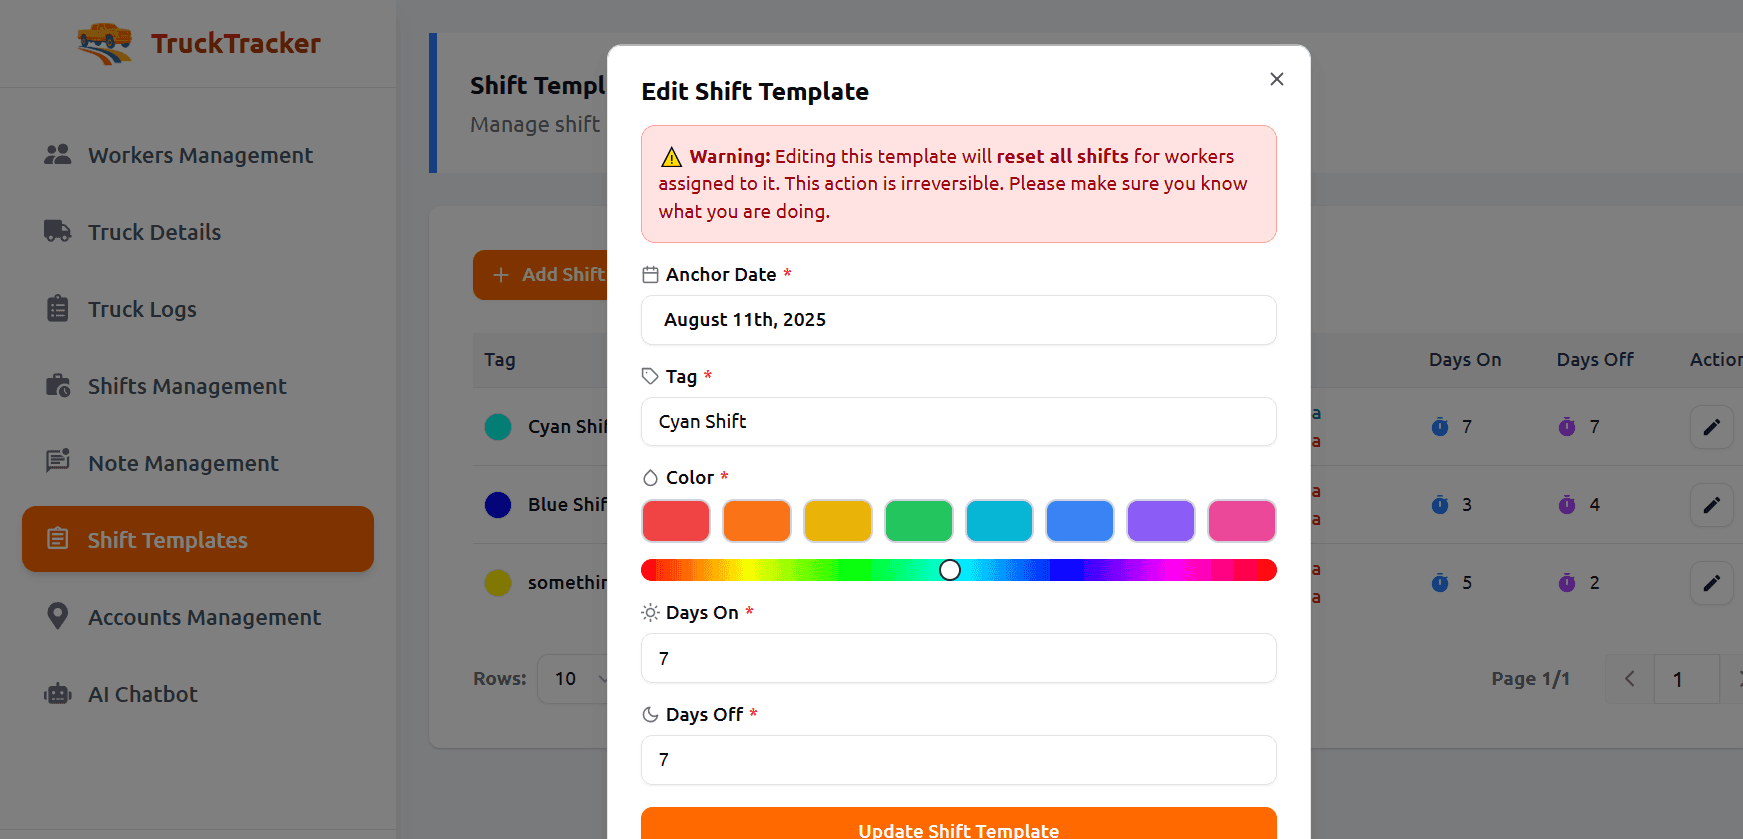Click the hue slider handle

(x=950, y=570)
